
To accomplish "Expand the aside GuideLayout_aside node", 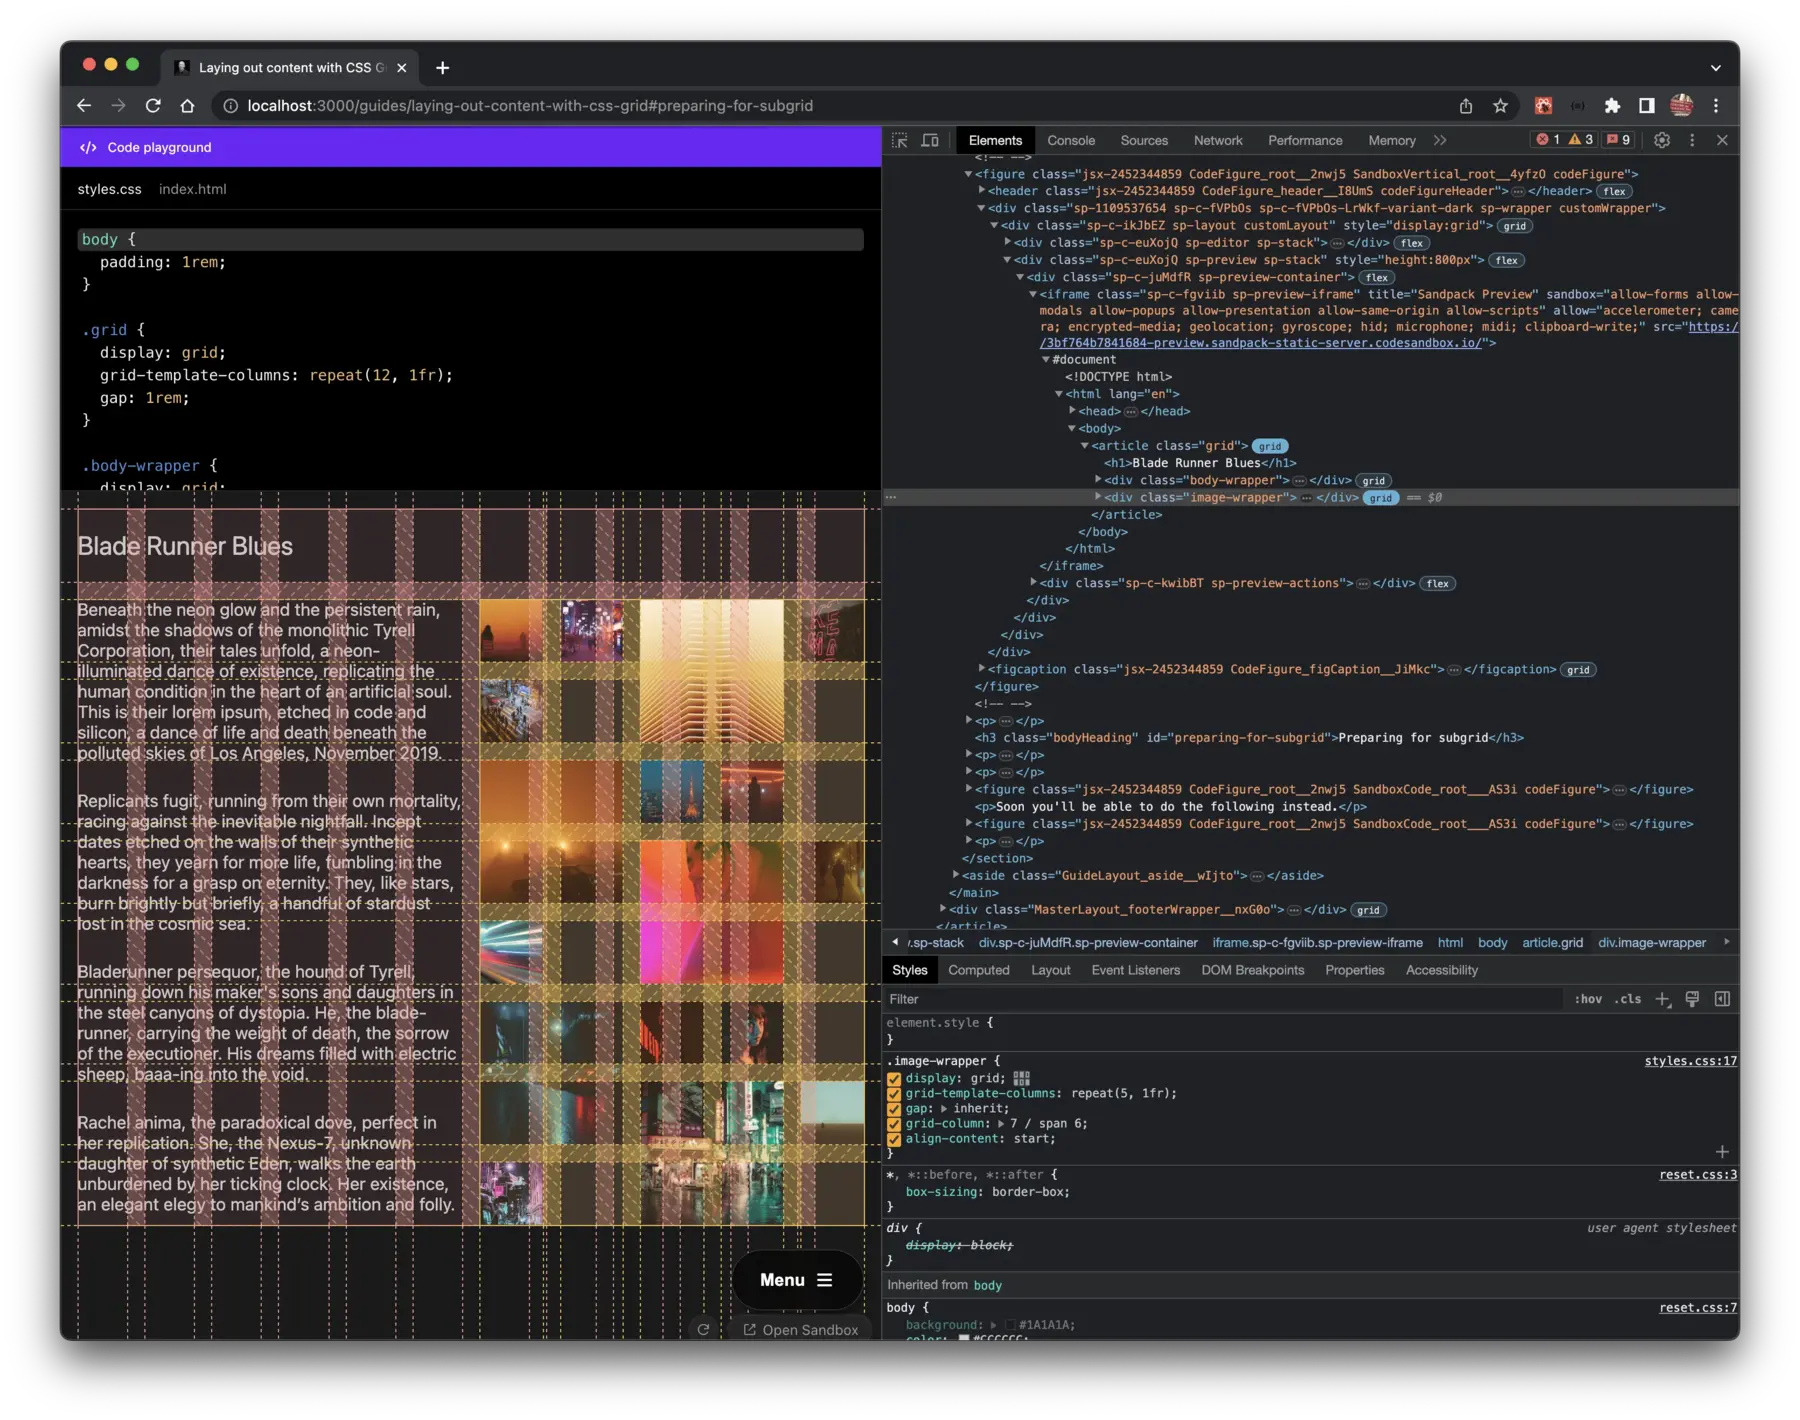I will click(956, 875).
